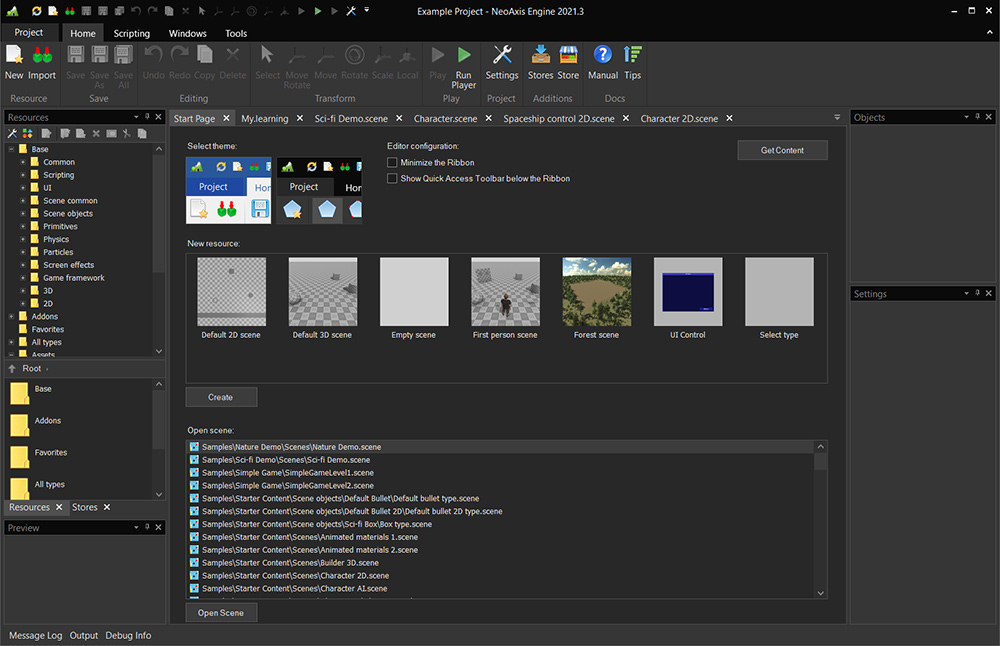Select the light theme preview
The height and width of the screenshot is (646, 1000).
coord(228,191)
